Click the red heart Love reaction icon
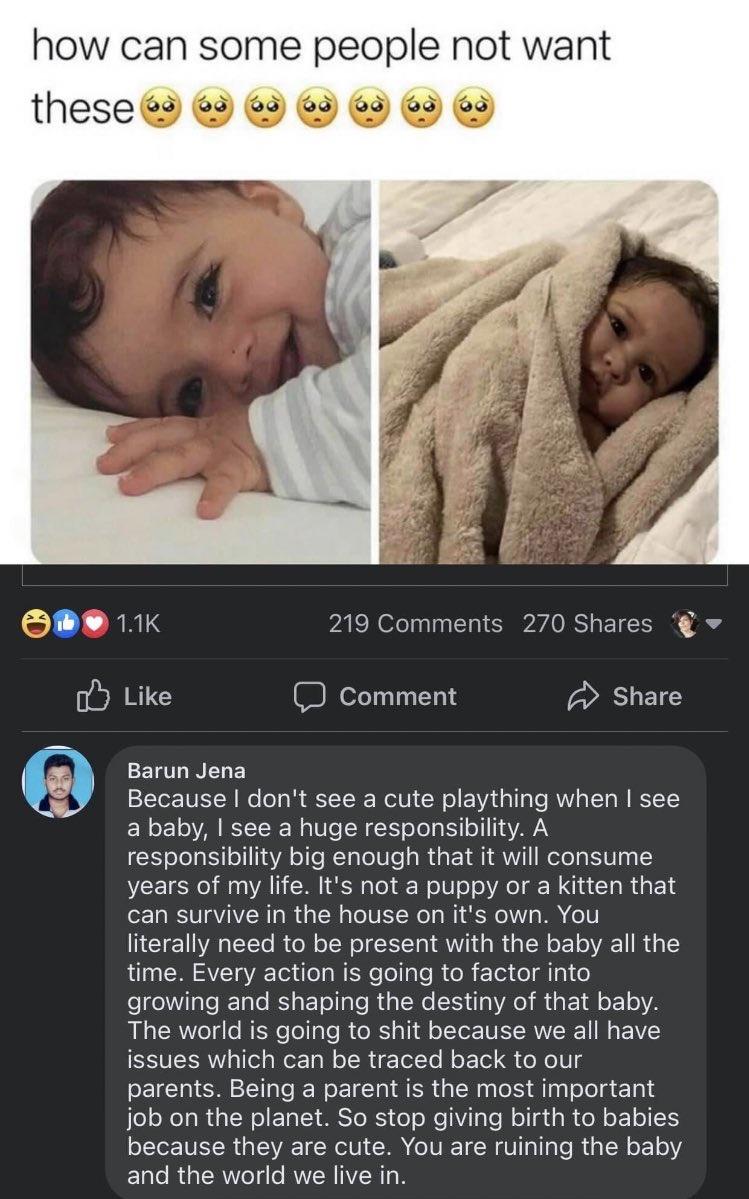 point(94,624)
